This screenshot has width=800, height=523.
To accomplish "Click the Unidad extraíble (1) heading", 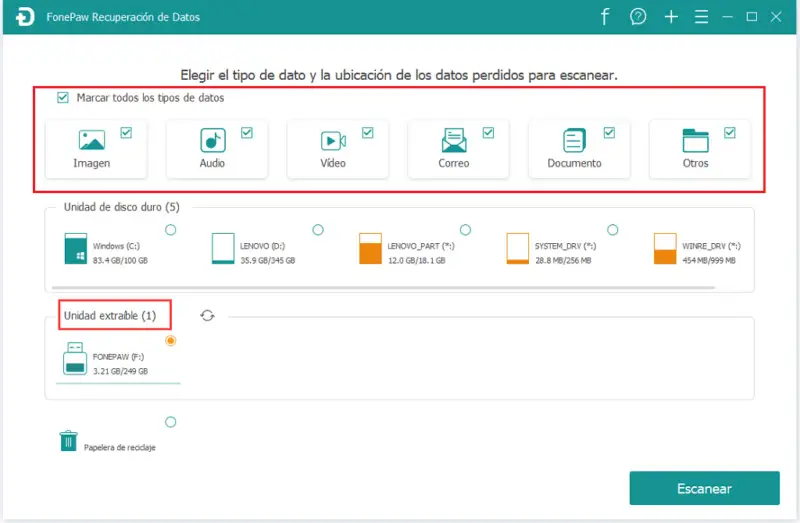I will click(110, 316).
